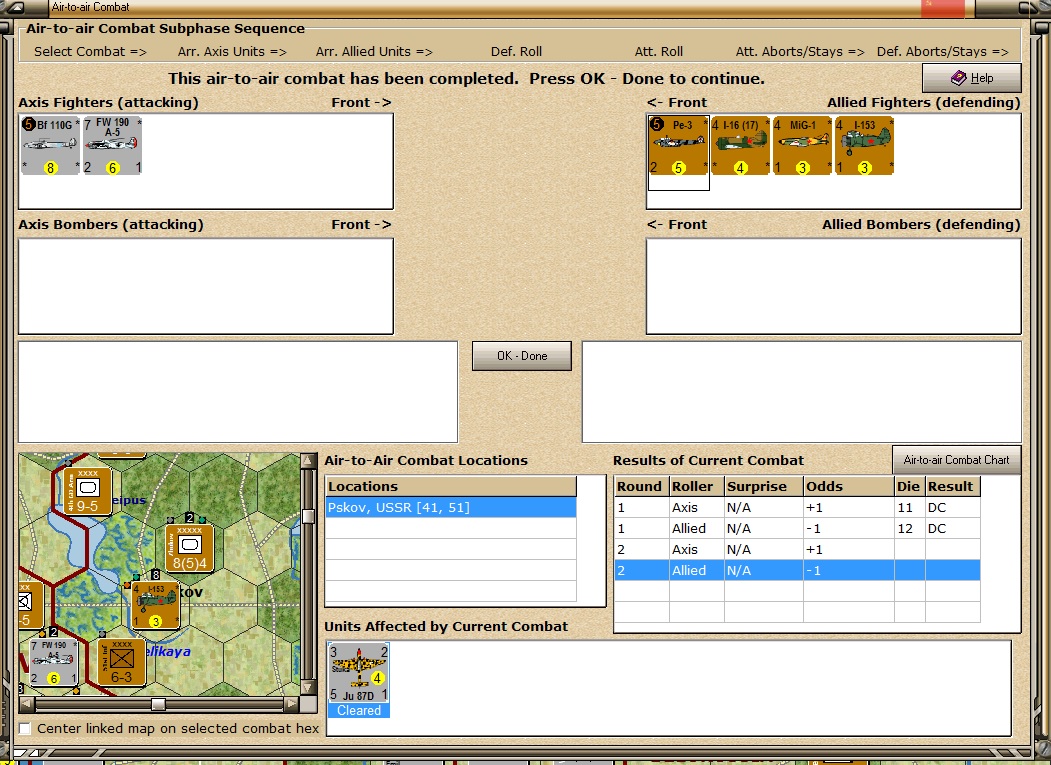
Task: Click the mini map horizontal scrollbar left arrow
Action: click(27, 704)
